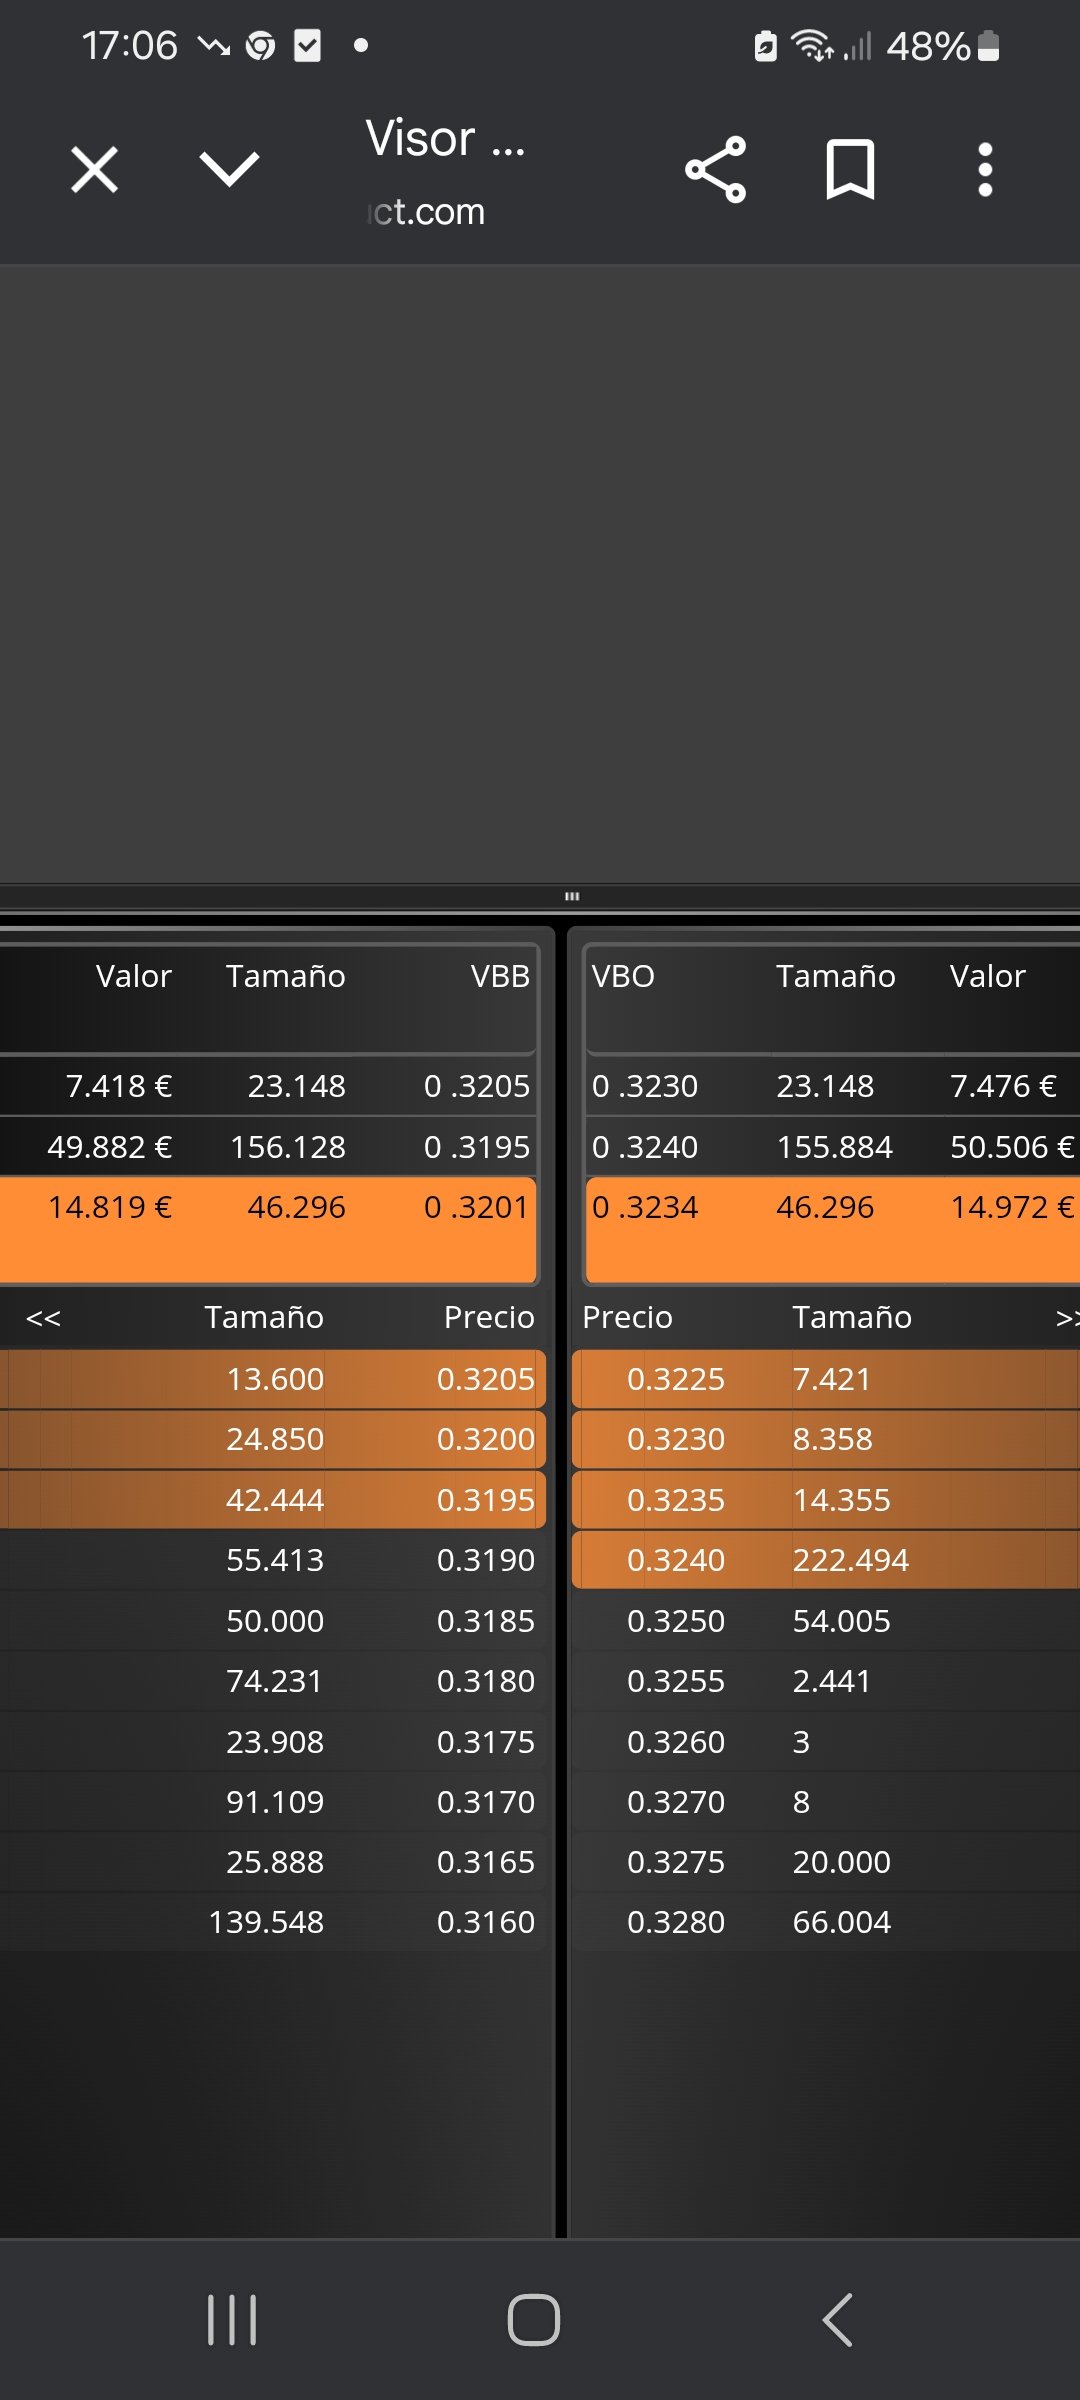Click the highlighted 0.3234 VBO orange row
The image size is (1080, 2400).
click(833, 1229)
